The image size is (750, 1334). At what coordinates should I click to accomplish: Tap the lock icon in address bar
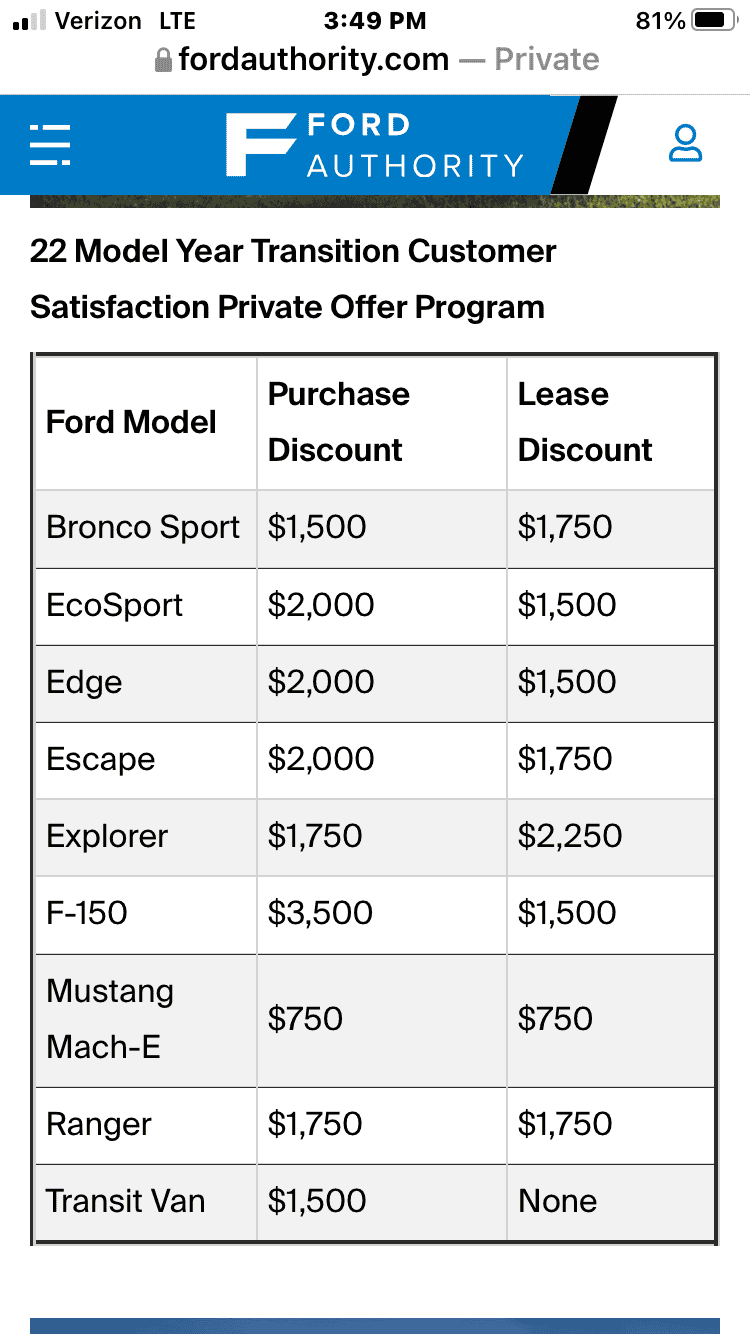point(164,60)
